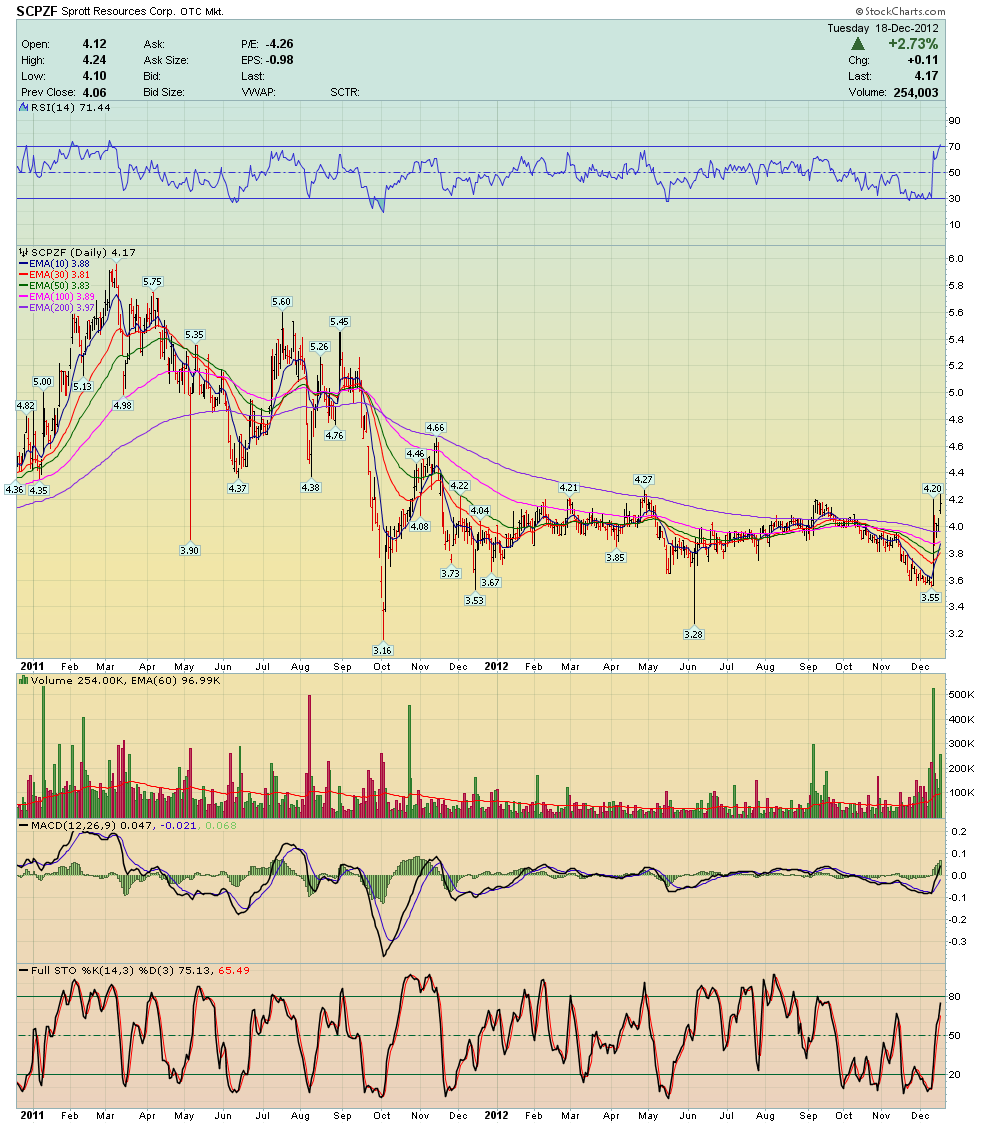Viewport: 990px width, 1124px height.
Task: Click the SCPZF (Daily) 4.17 chart title
Action: [x=83, y=252]
